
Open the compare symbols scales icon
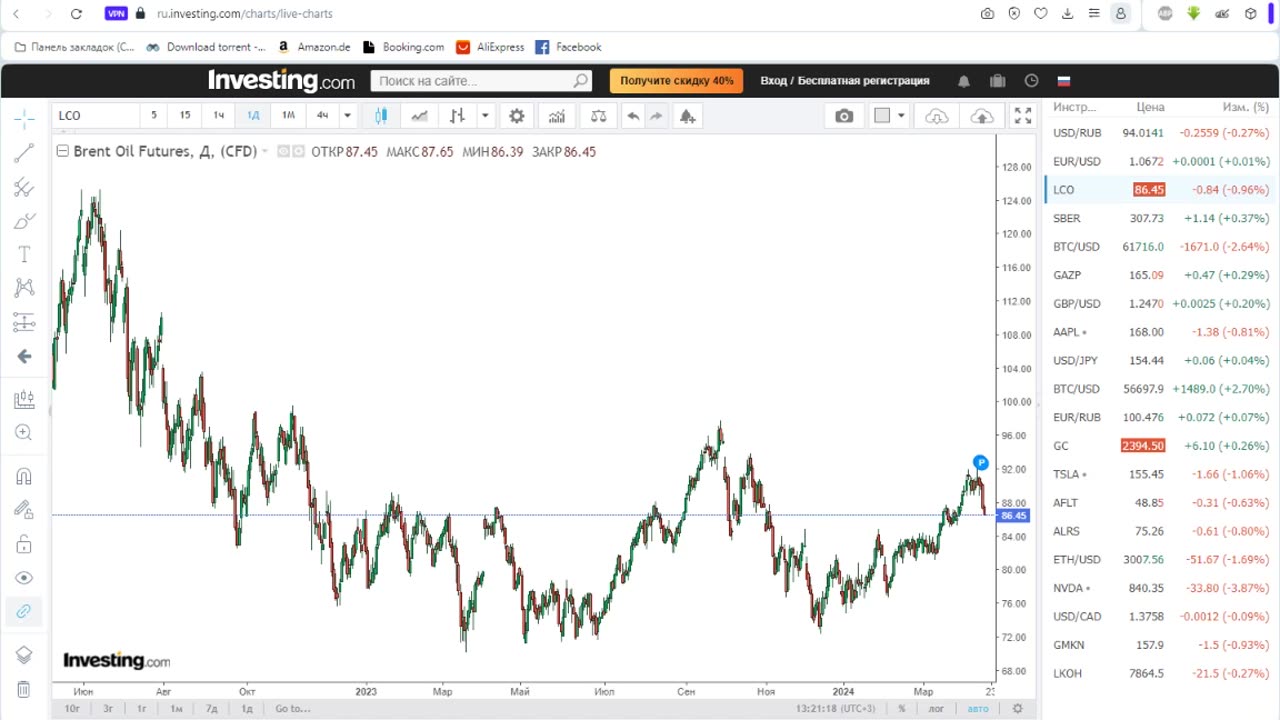[598, 116]
